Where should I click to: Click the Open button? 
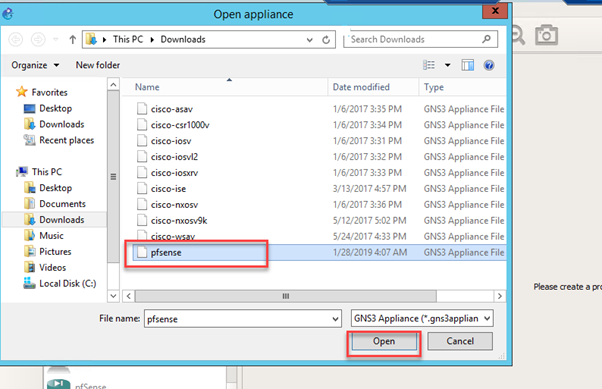(384, 341)
